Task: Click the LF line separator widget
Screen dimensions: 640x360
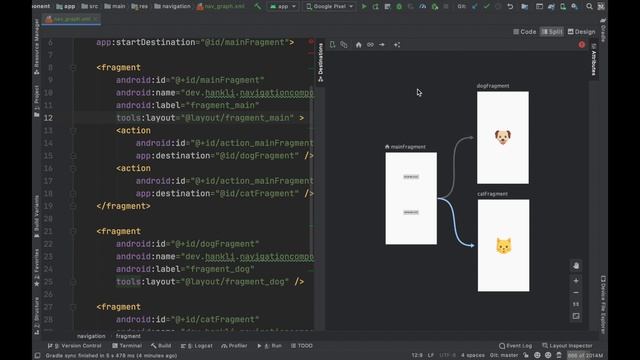Action: click(431, 355)
